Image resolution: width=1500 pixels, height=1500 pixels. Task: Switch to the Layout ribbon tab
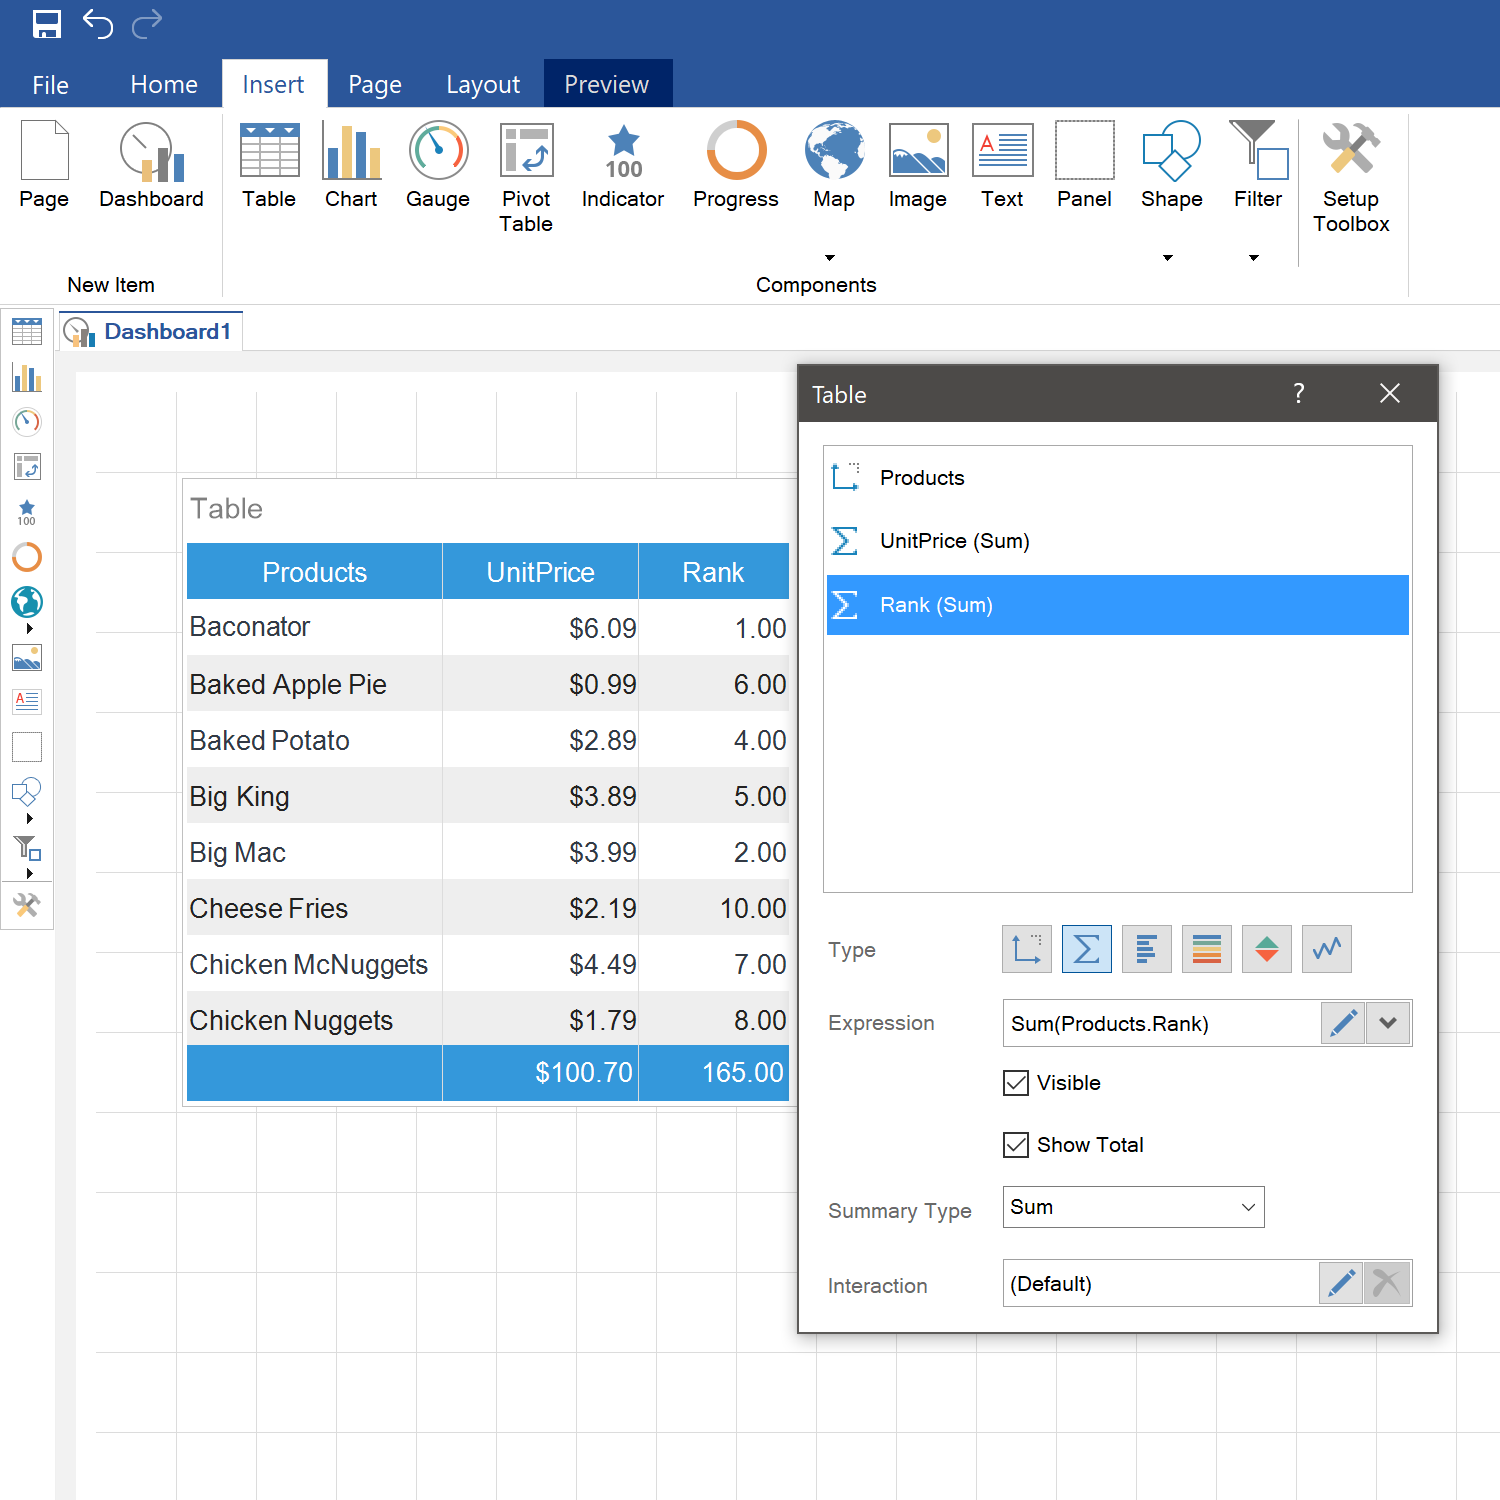click(483, 85)
